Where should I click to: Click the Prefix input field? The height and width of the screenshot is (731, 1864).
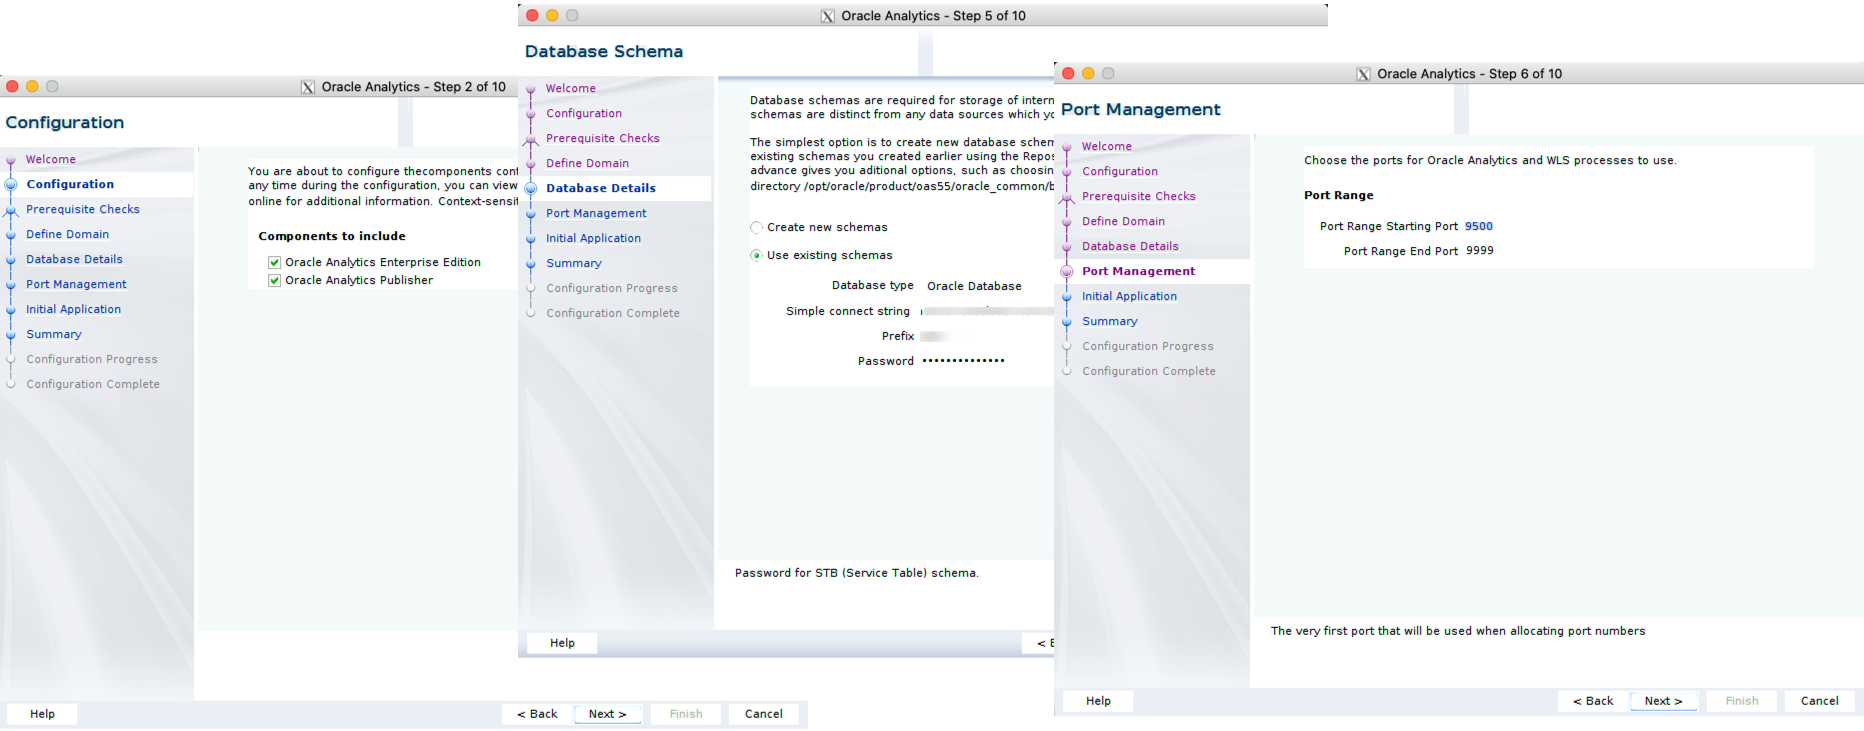click(935, 336)
